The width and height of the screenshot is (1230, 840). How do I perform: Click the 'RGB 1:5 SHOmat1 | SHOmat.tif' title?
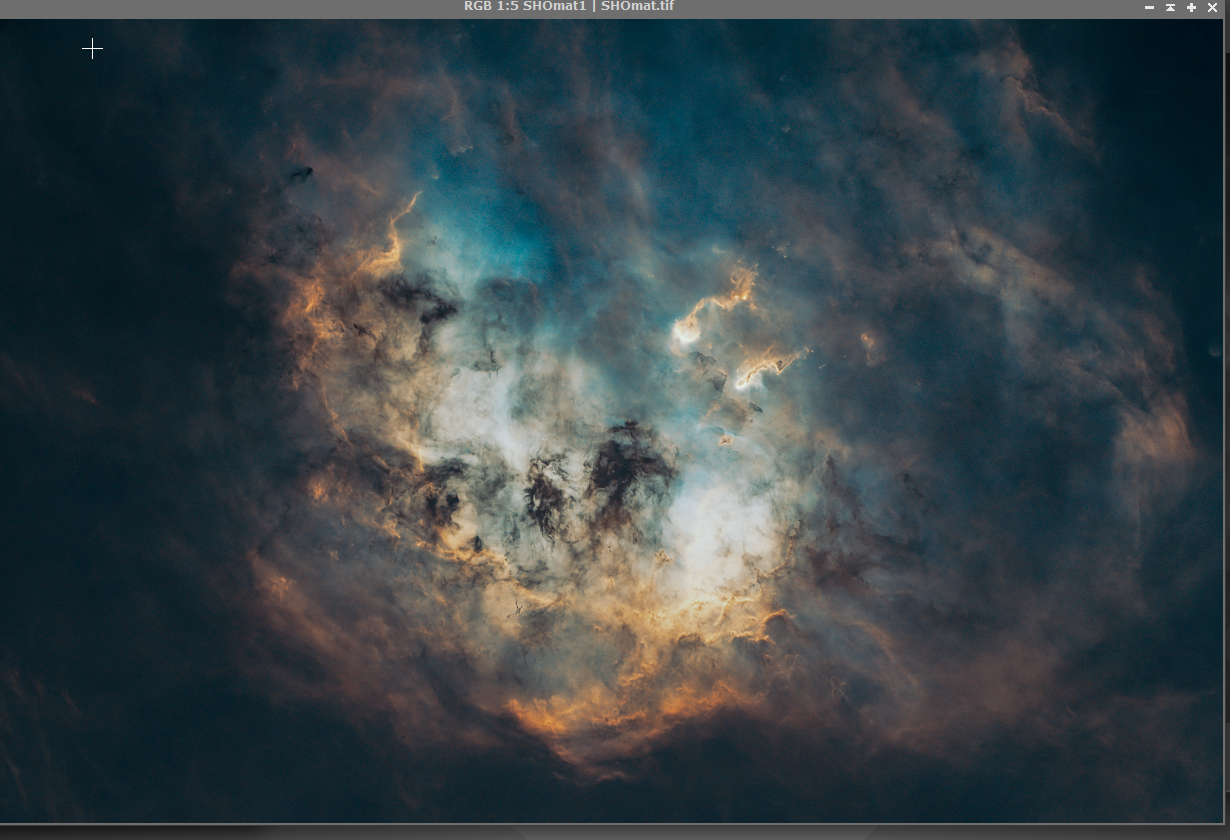coord(568,6)
